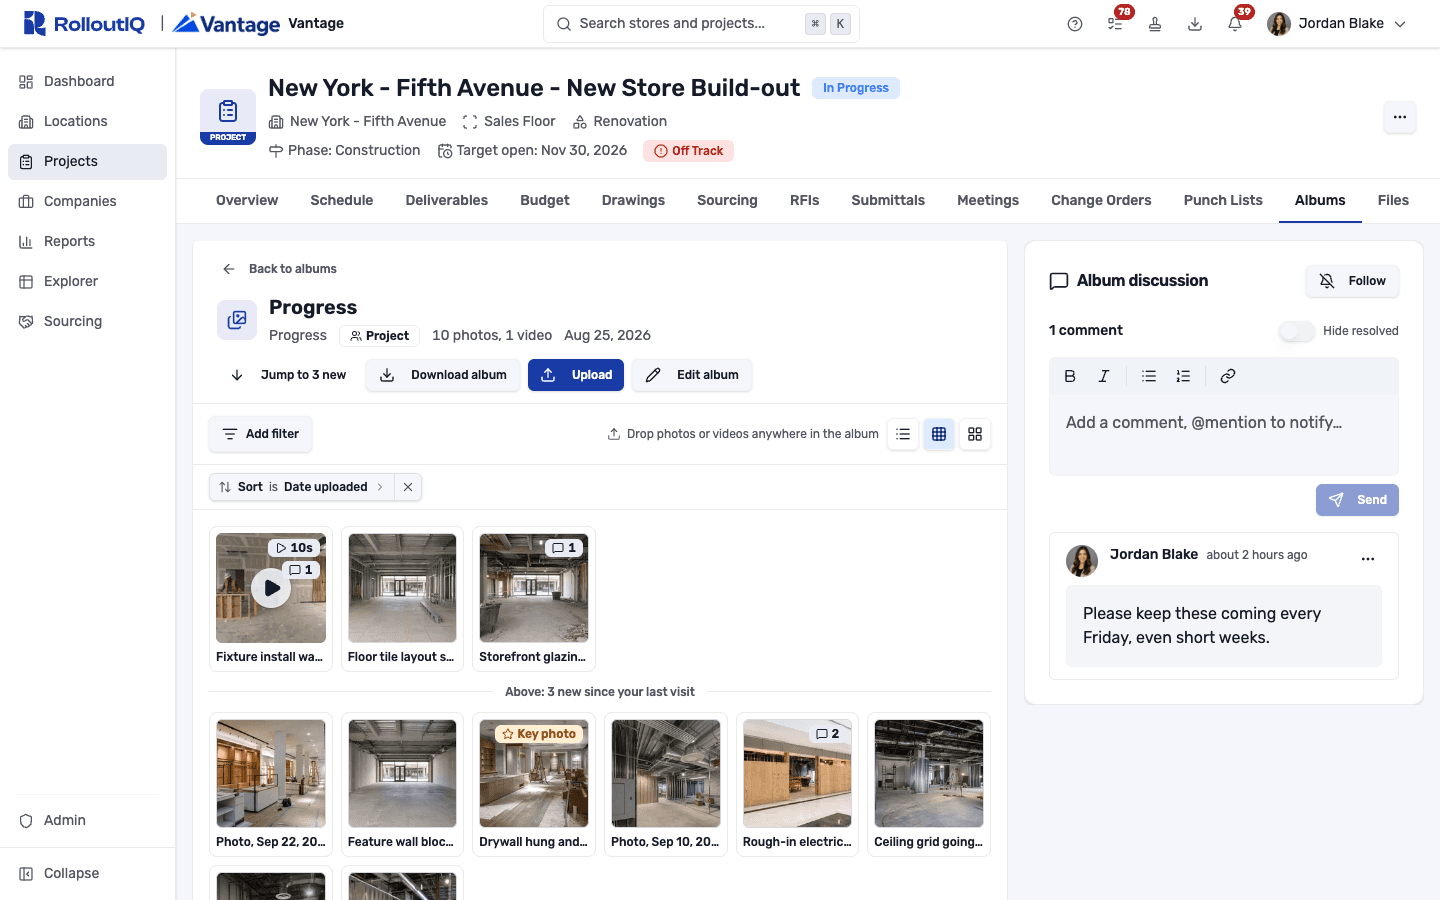Focus the search stores and projects field

click(x=701, y=24)
